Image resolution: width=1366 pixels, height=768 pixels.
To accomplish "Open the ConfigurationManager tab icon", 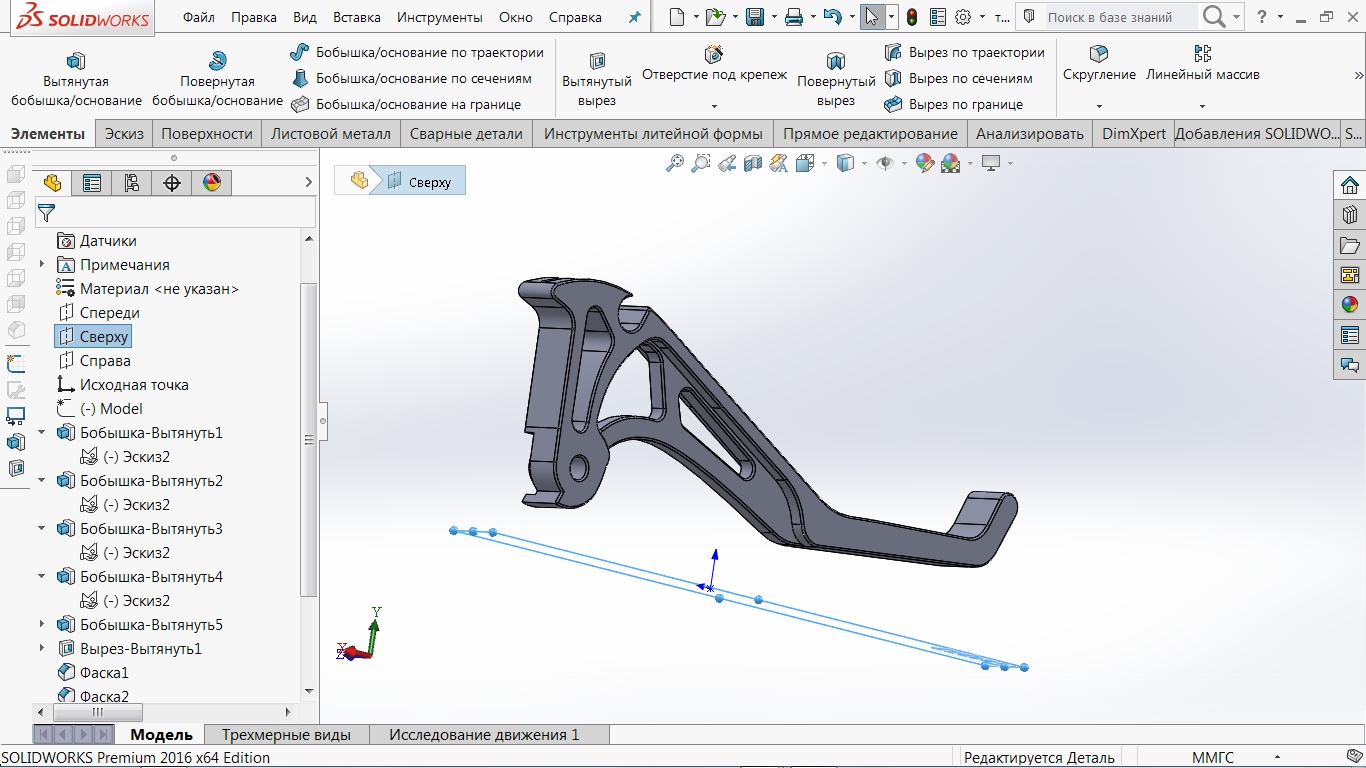I will [132, 182].
